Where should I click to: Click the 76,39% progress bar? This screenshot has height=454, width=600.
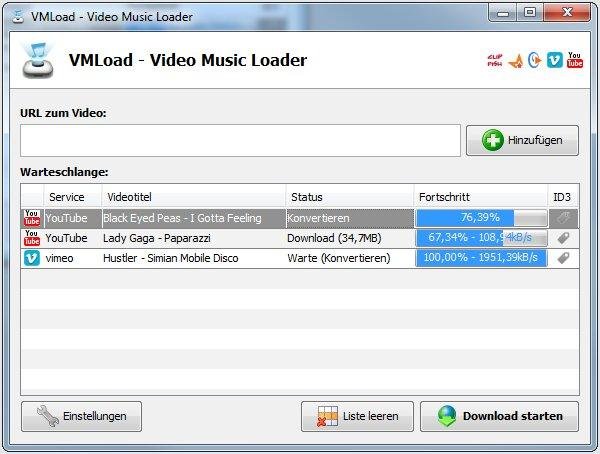point(481,218)
